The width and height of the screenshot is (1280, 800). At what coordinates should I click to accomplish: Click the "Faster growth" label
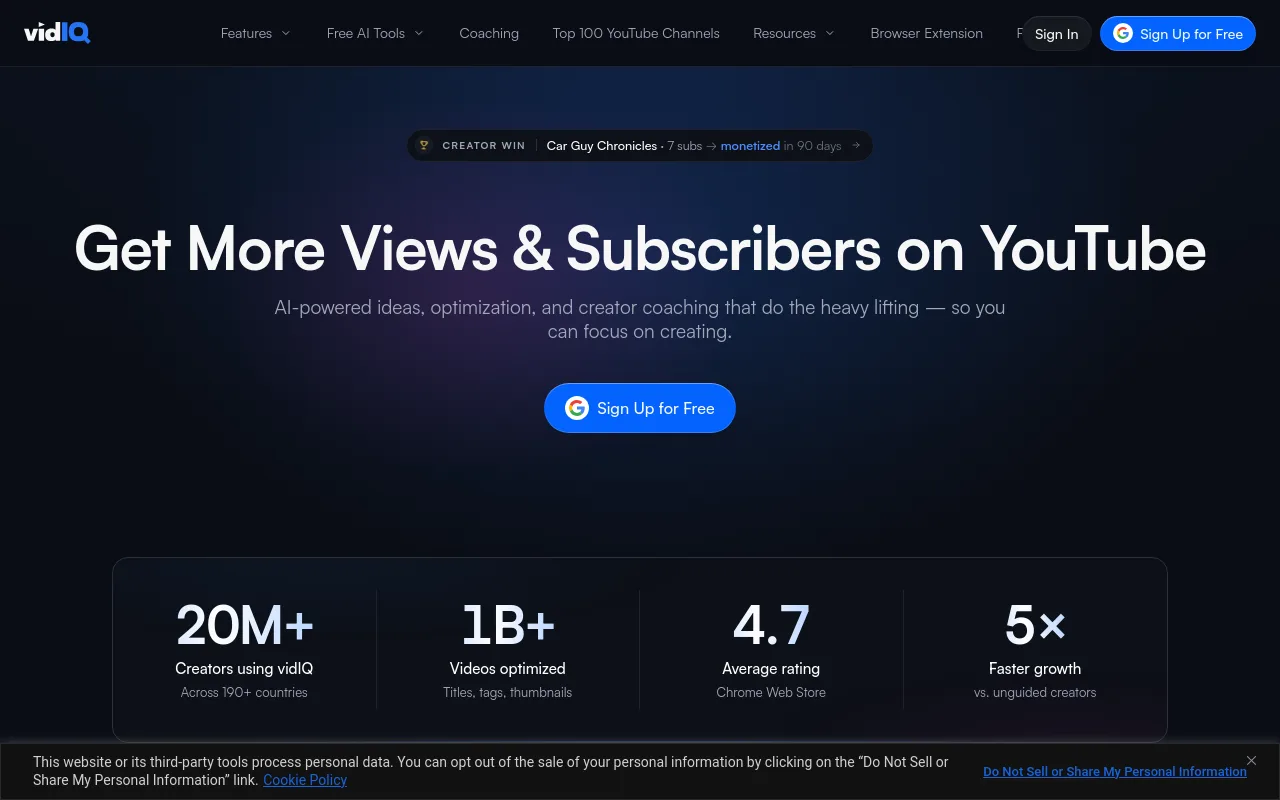click(1035, 668)
